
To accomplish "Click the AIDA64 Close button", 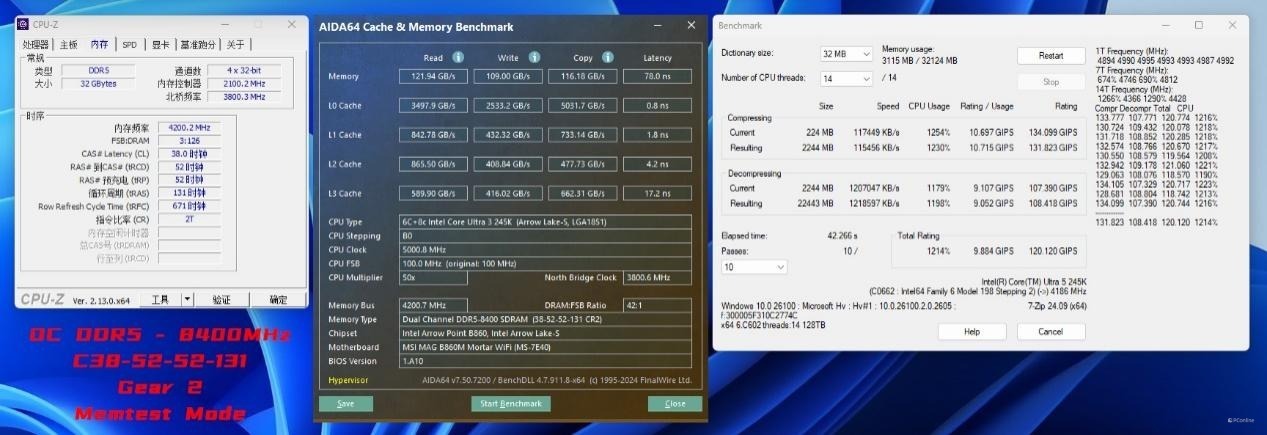I will [675, 404].
